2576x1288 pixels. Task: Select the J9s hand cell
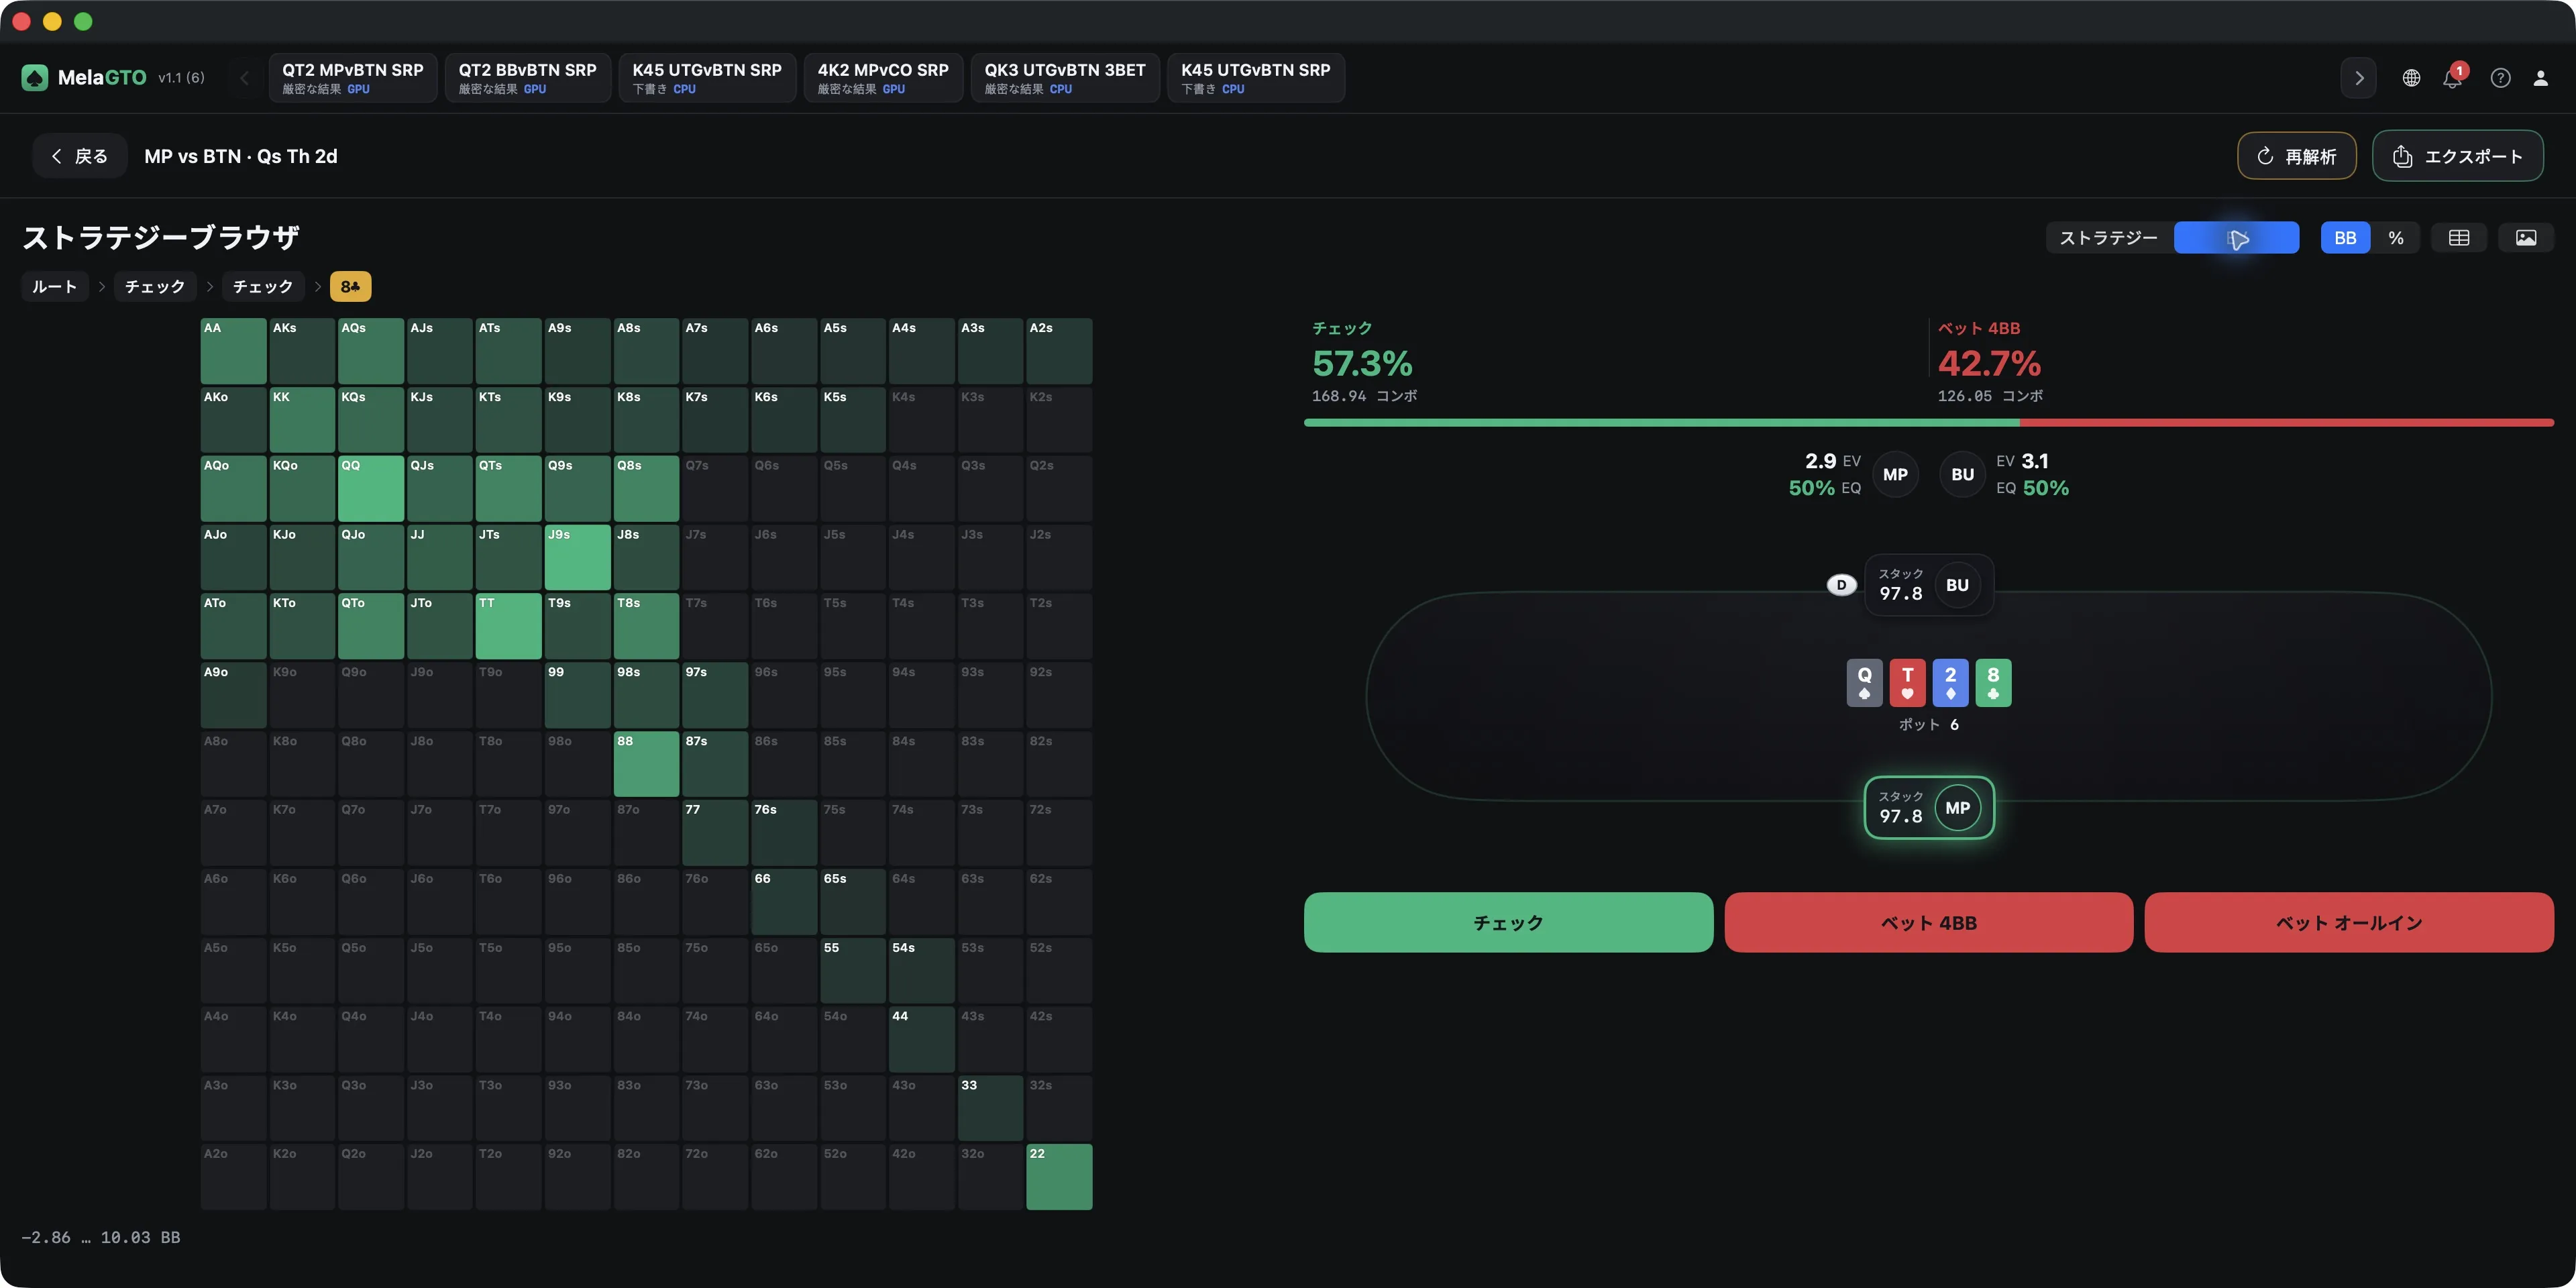pos(577,557)
